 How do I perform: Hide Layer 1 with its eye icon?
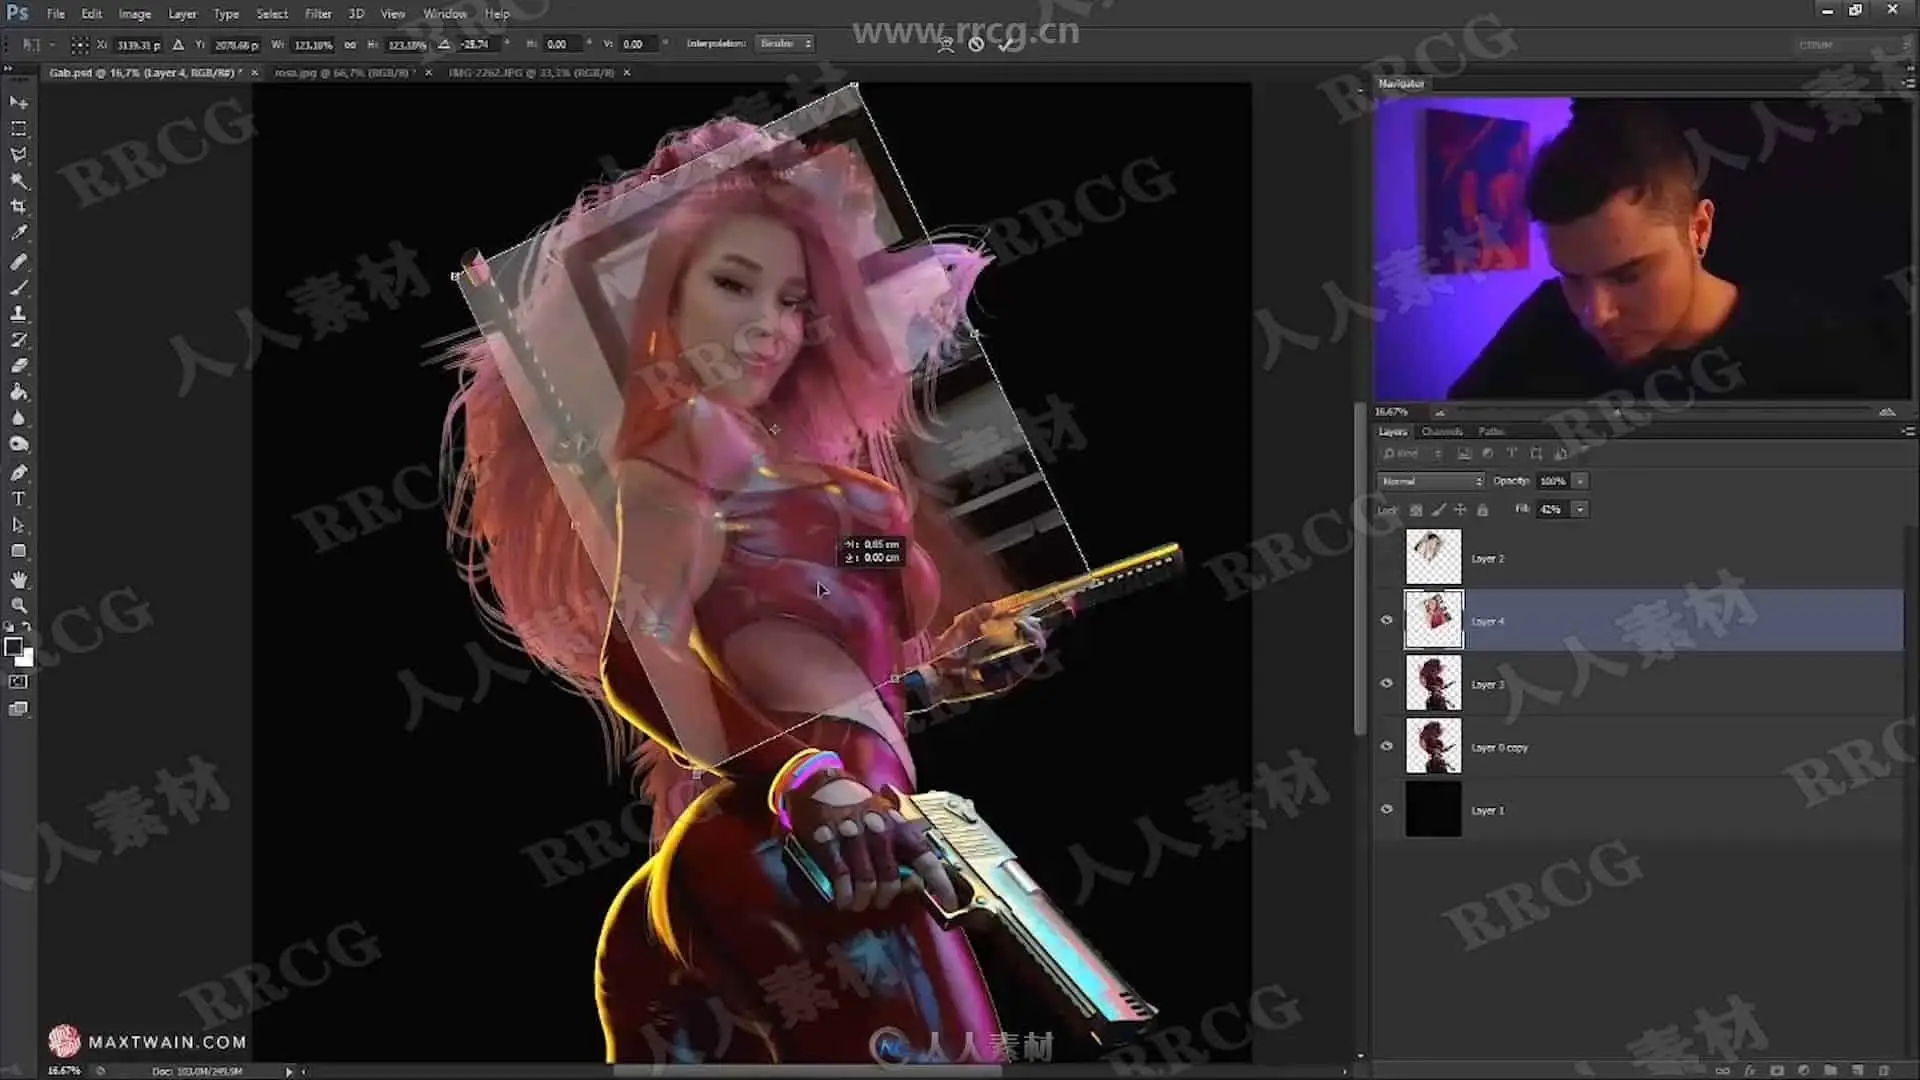click(x=1386, y=809)
